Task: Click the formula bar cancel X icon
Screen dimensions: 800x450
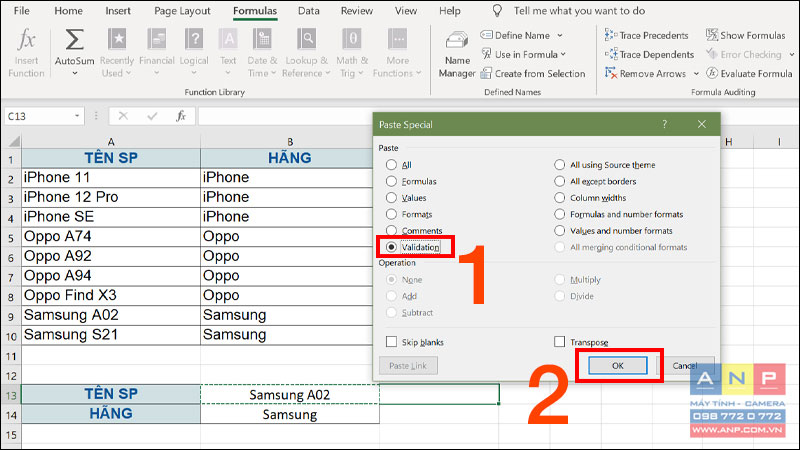Action: pos(123,116)
